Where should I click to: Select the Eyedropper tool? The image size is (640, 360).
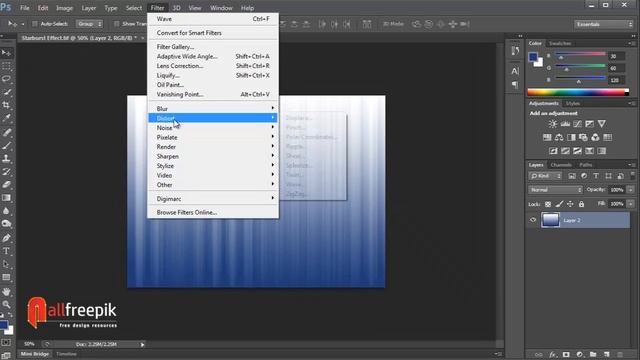pyautogui.click(x=6, y=118)
